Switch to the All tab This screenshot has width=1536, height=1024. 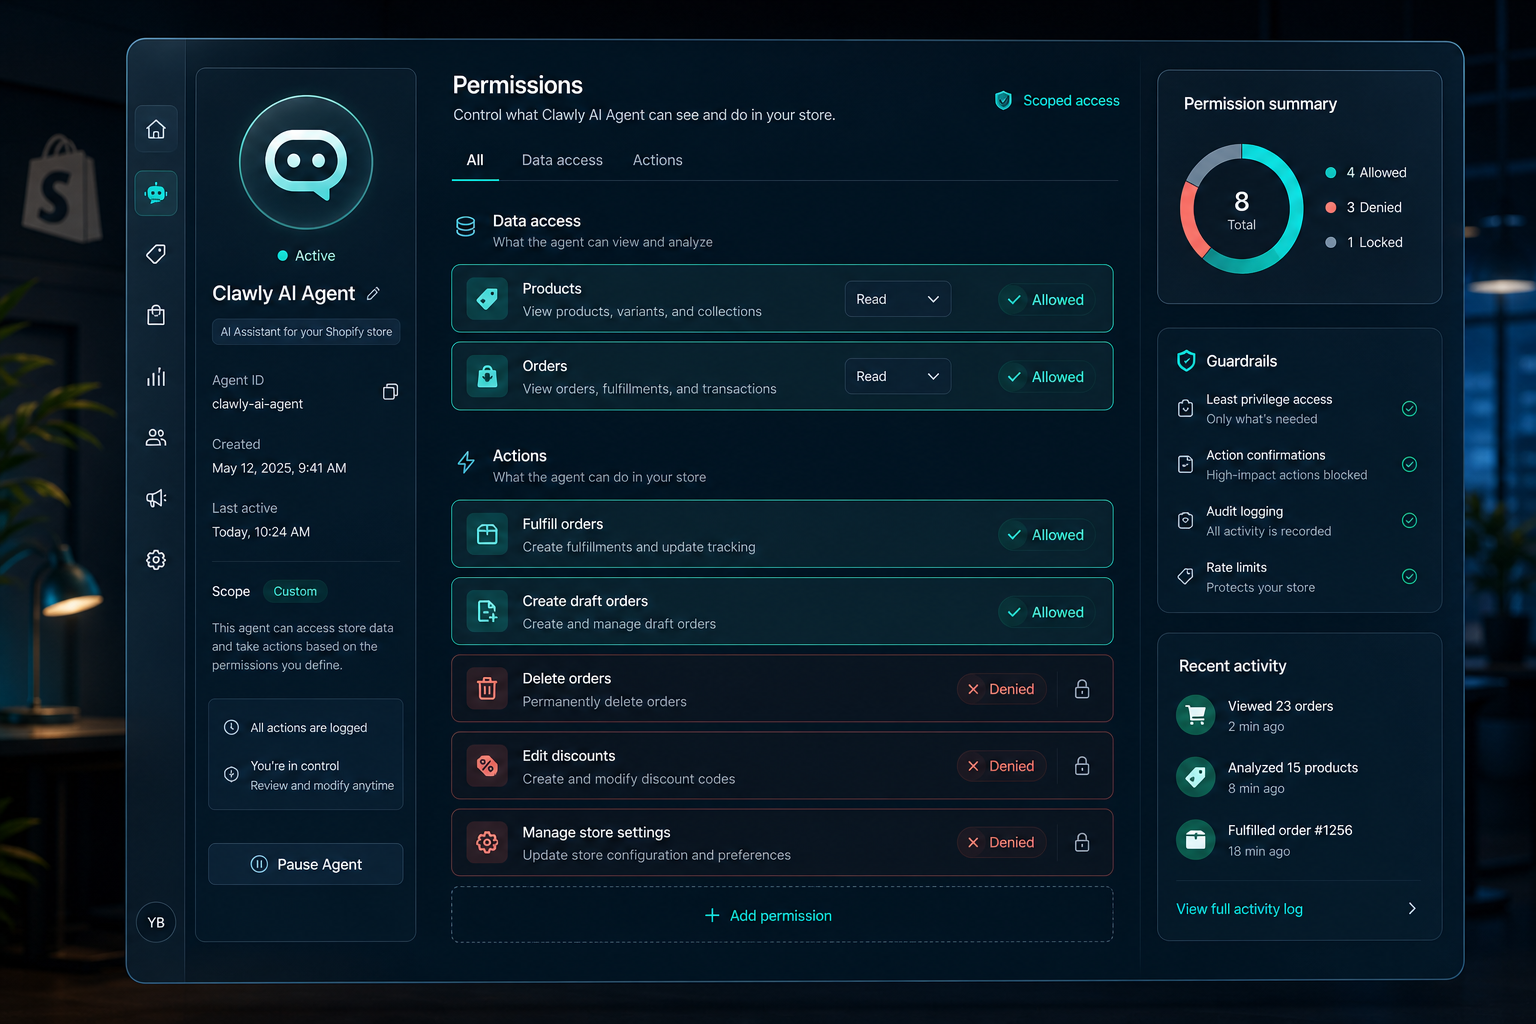pyautogui.click(x=475, y=160)
